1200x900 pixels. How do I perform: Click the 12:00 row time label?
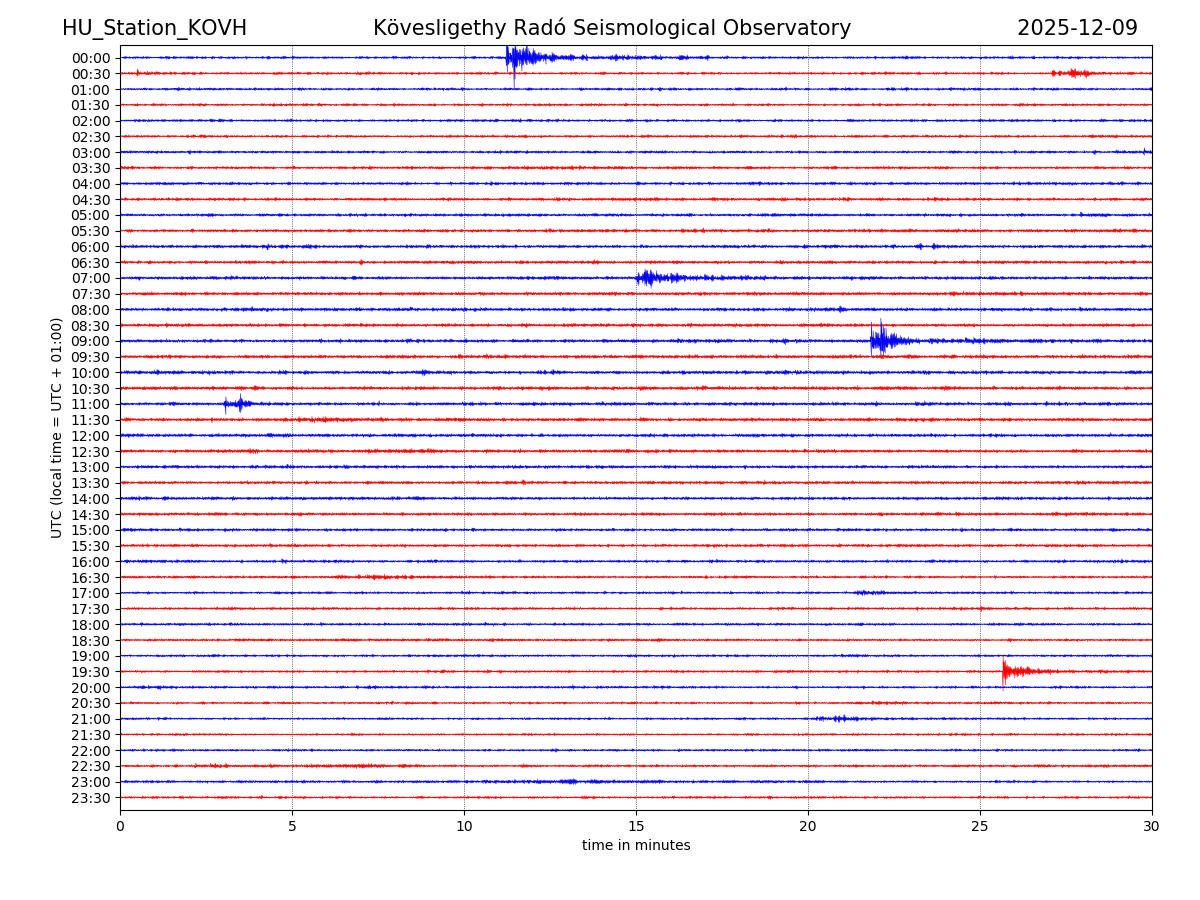90,436
